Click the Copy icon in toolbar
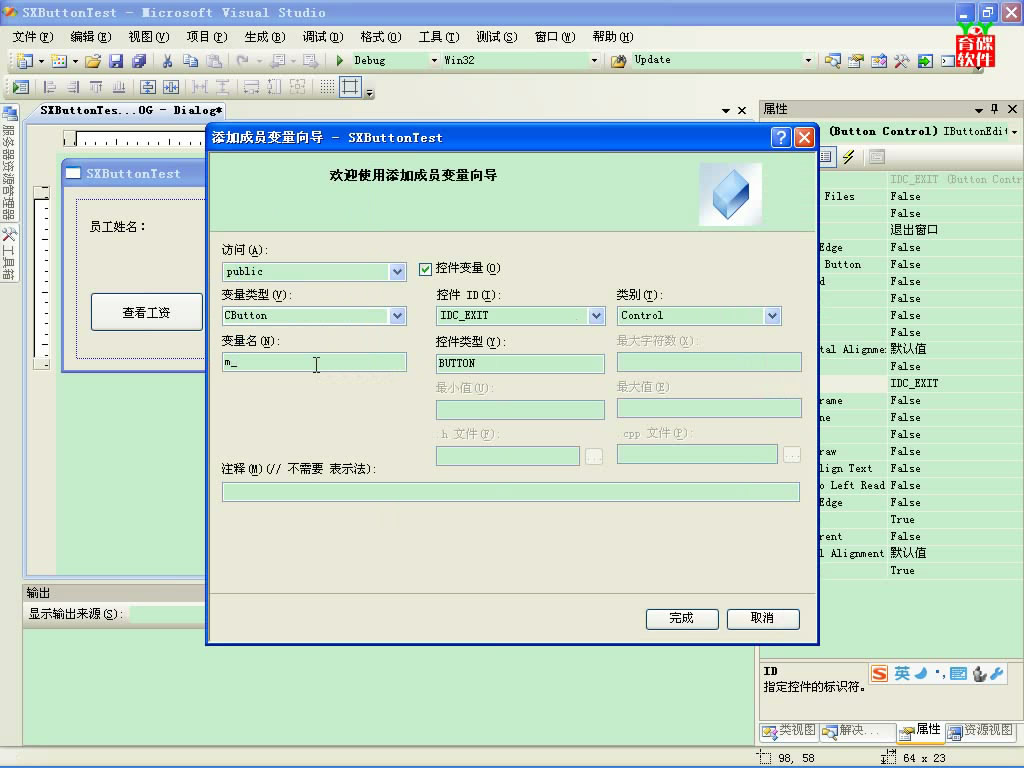 (191, 61)
